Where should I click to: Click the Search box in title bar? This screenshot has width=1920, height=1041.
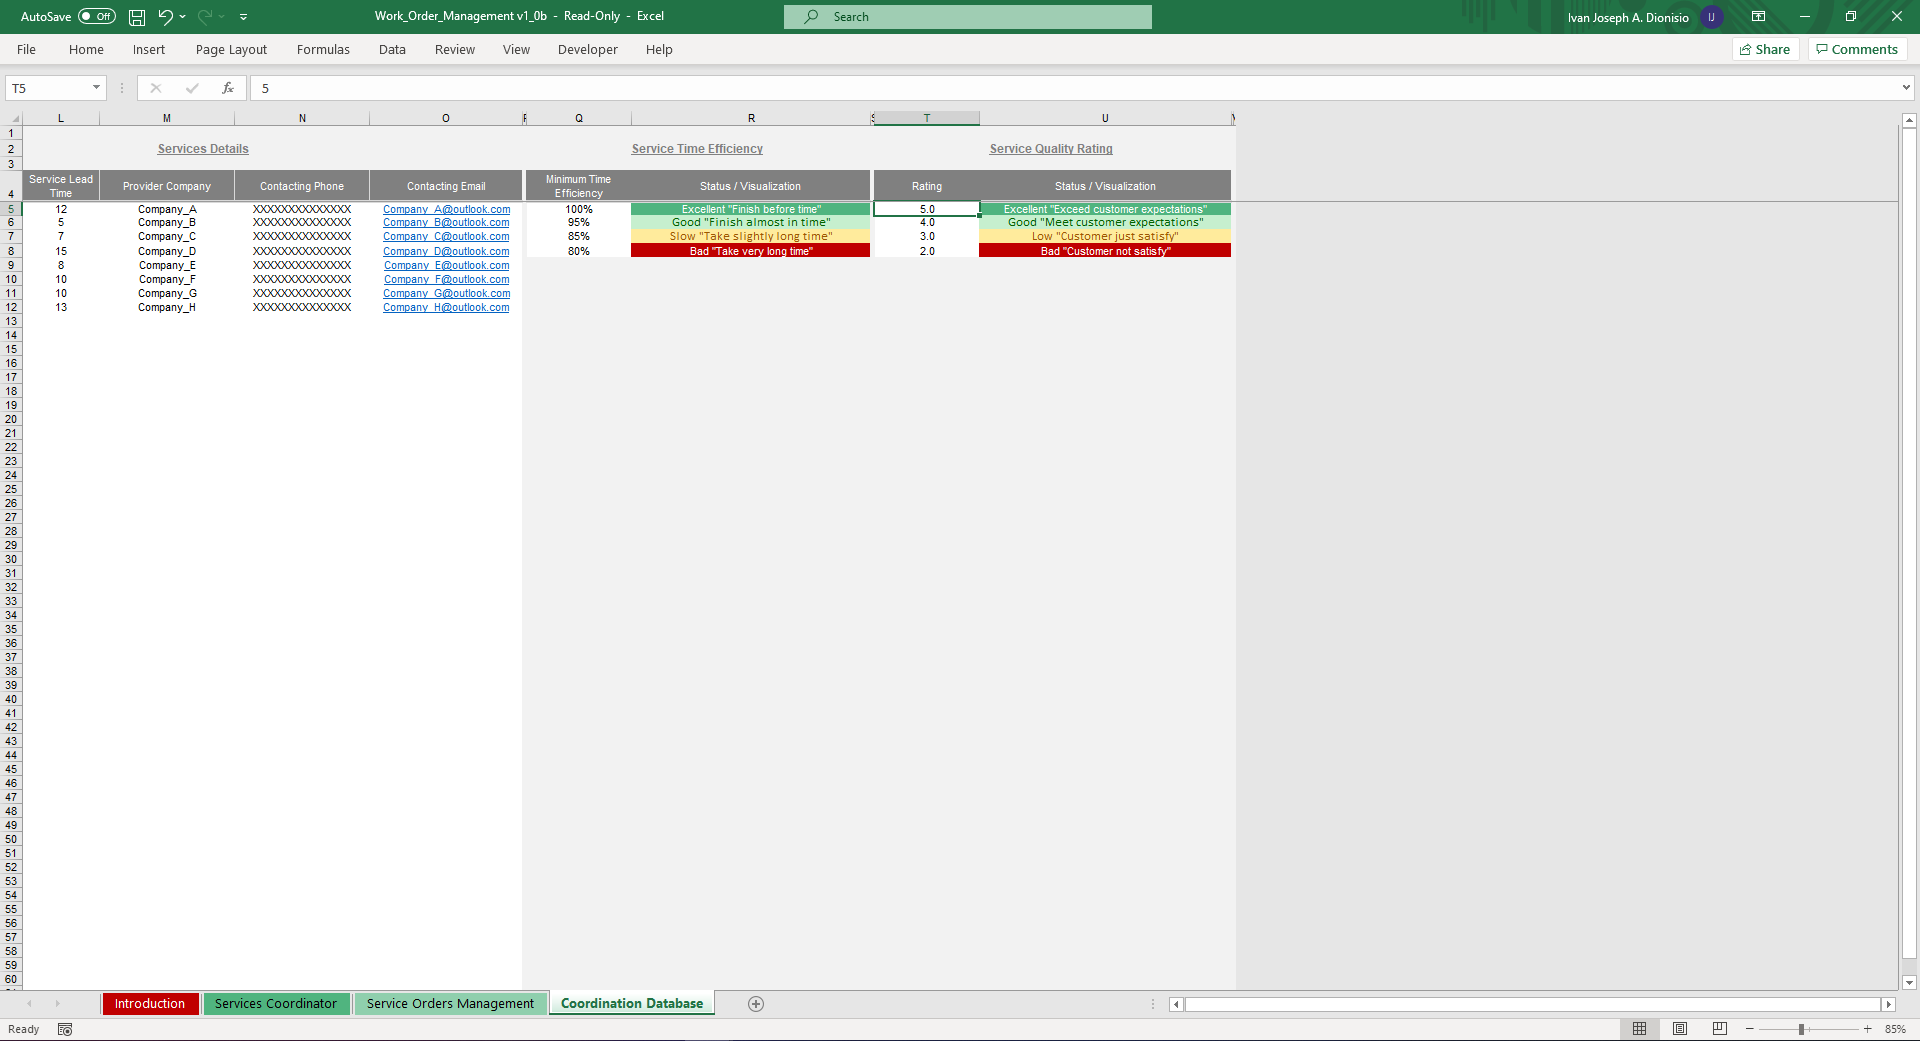968,17
